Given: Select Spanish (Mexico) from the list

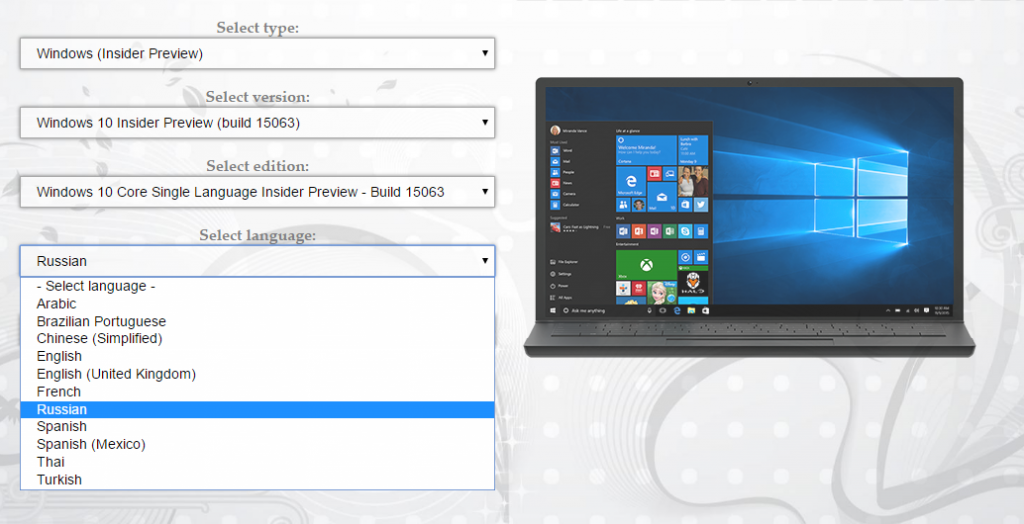Looking at the screenshot, I should 91,444.
